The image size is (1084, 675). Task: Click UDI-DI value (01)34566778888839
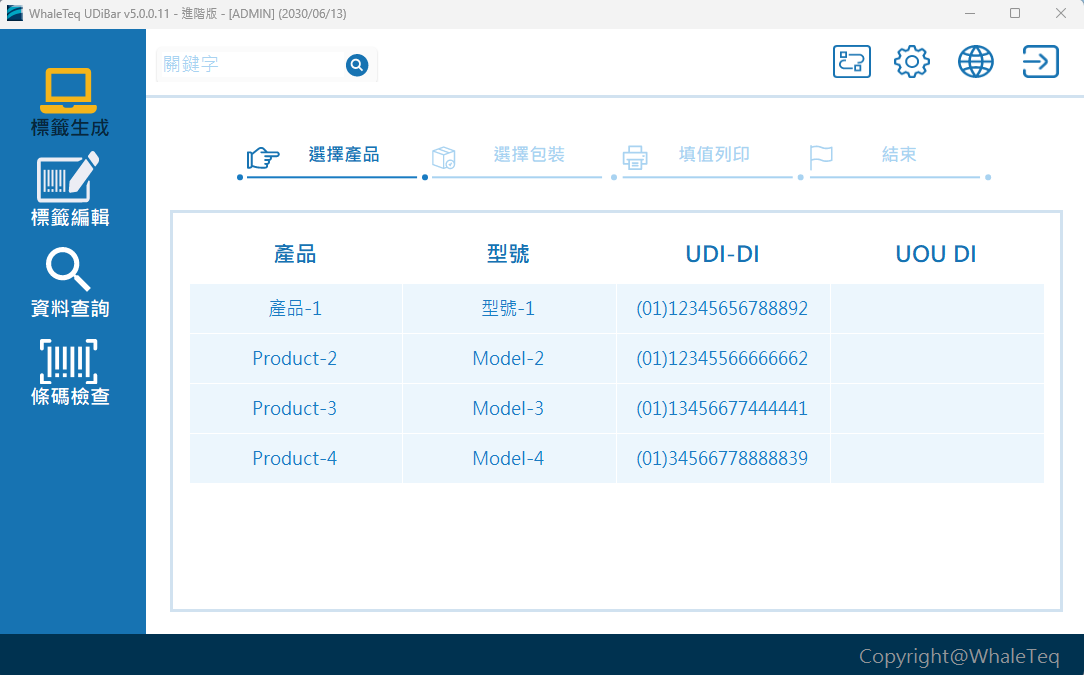click(722, 458)
